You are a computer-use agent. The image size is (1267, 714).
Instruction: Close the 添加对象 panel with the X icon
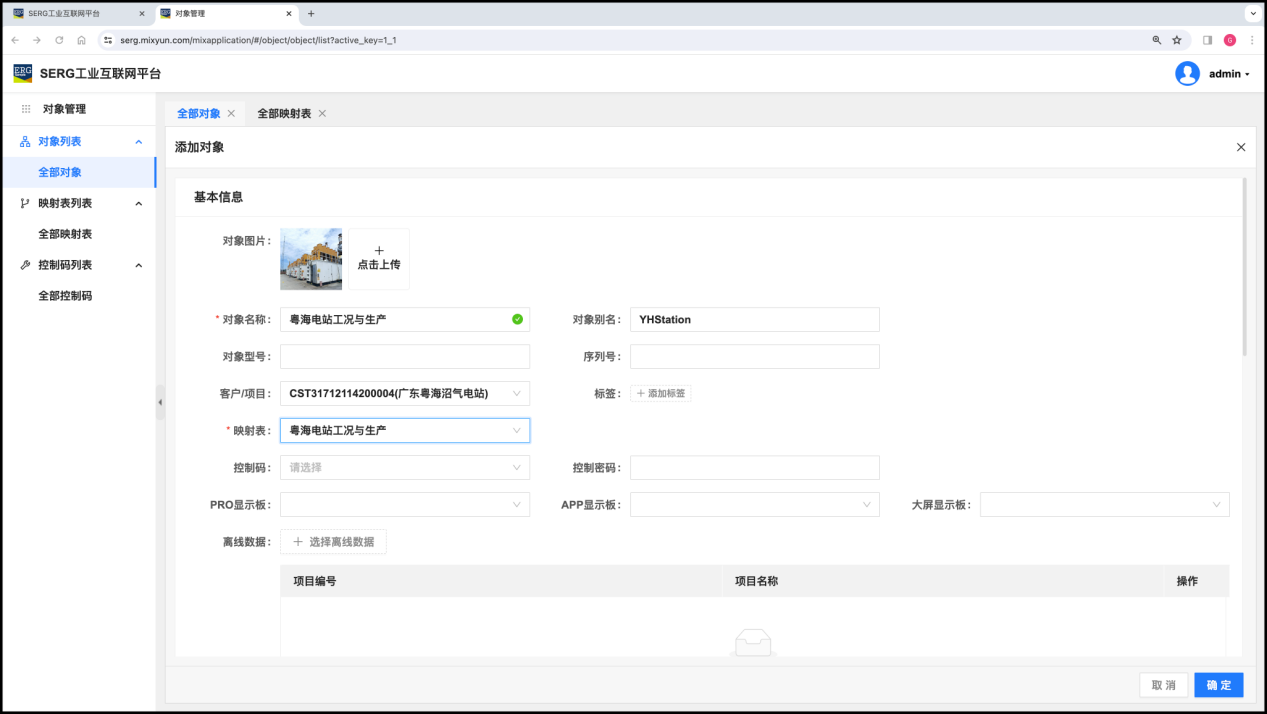[1241, 147]
